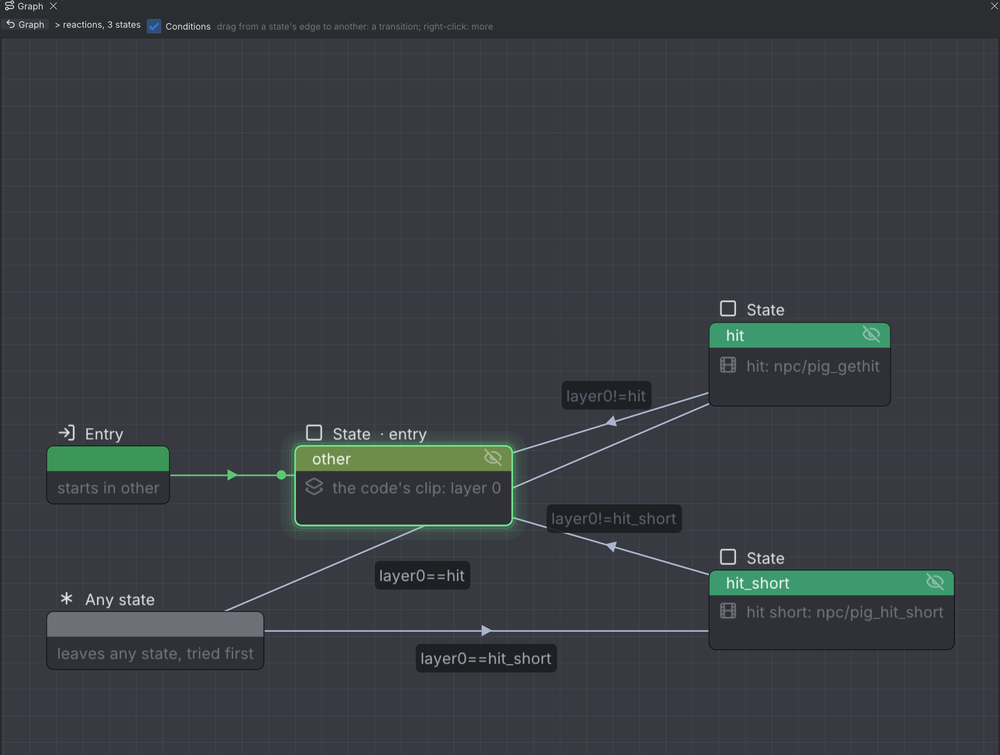
Task: Click the green entry connection dot on 'other'
Action: [281, 475]
